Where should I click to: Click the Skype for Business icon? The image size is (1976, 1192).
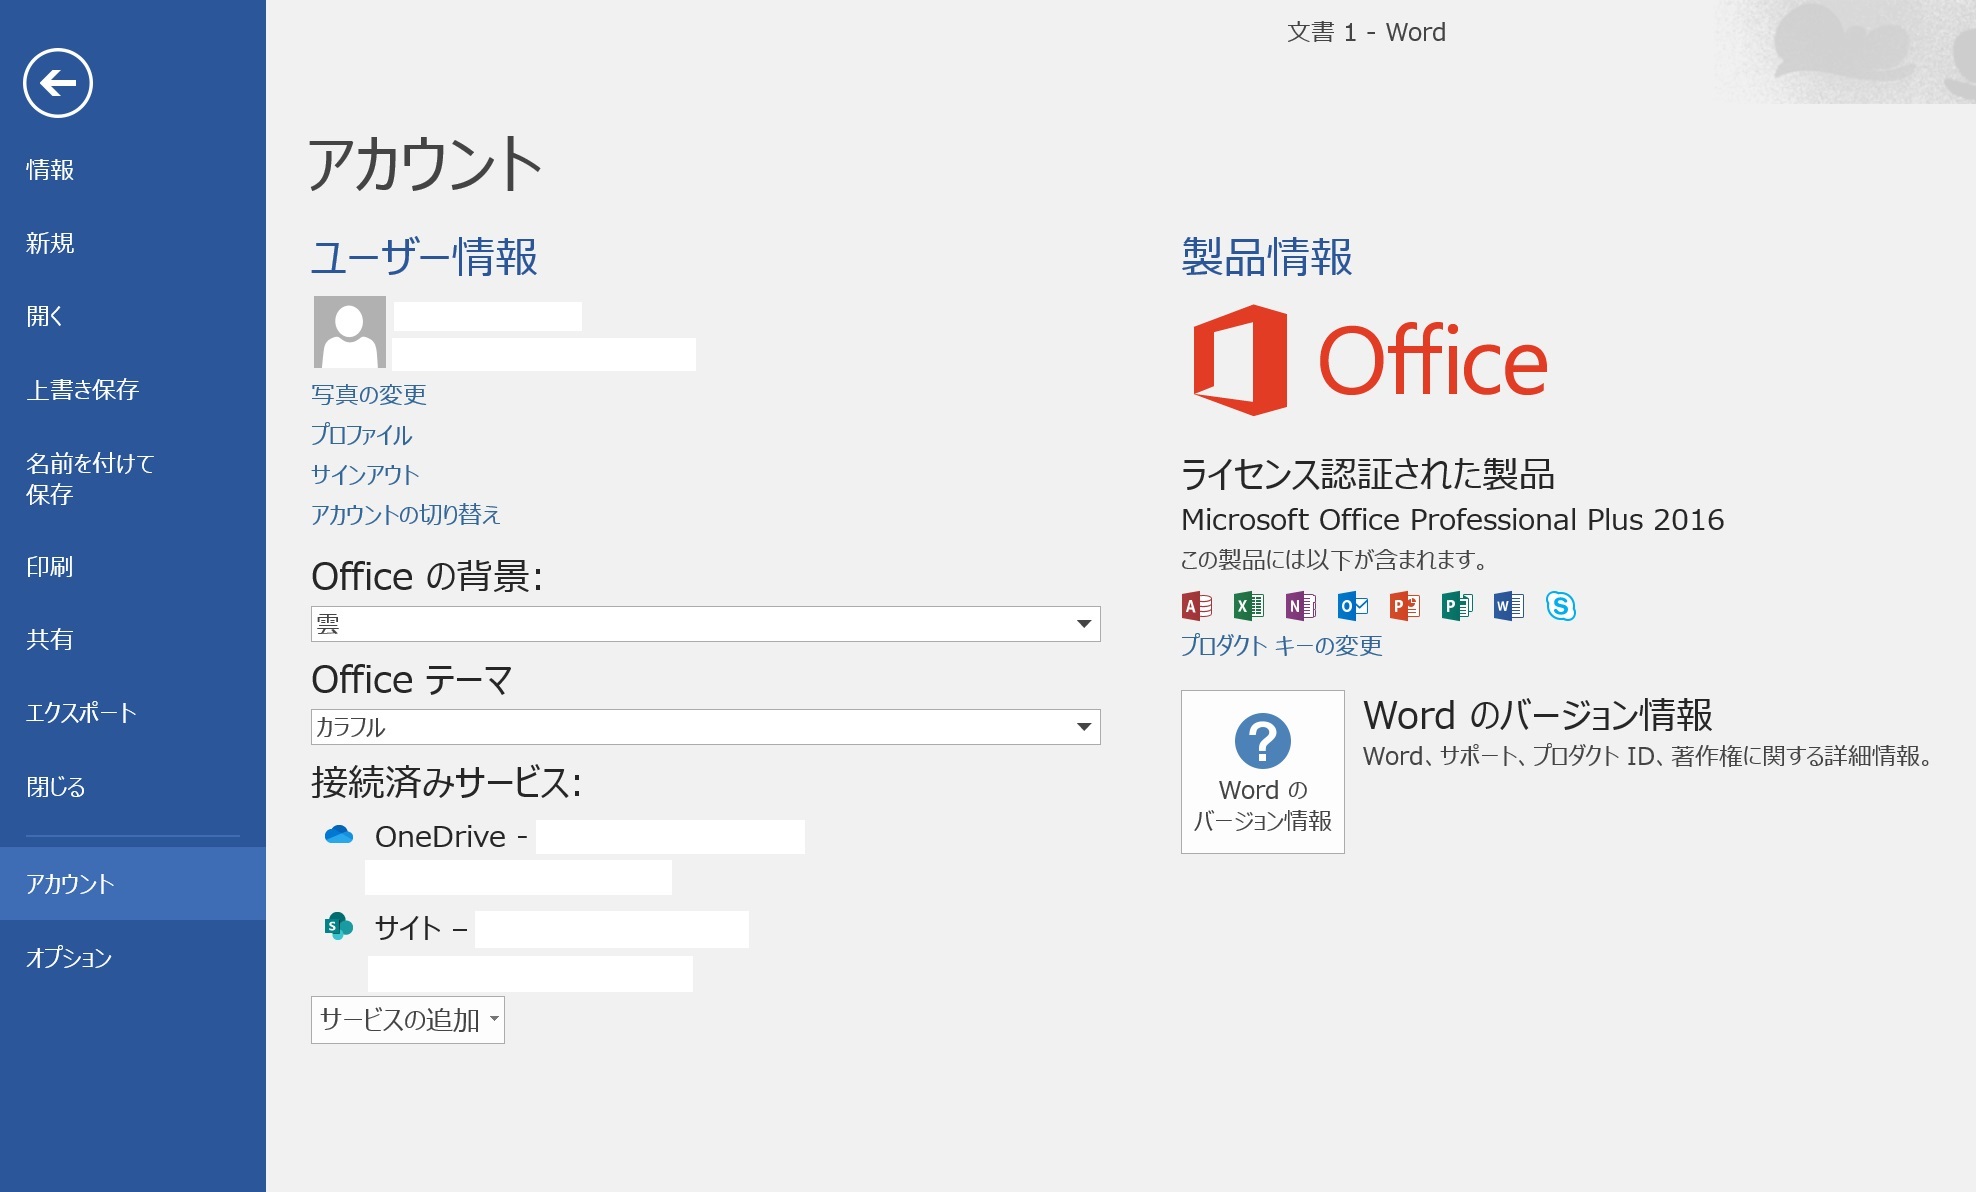point(1561,606)
